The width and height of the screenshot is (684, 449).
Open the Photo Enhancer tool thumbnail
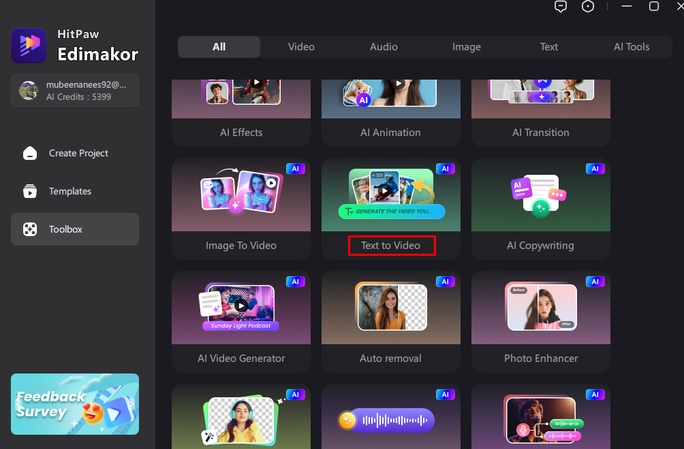tap(541, 308)
